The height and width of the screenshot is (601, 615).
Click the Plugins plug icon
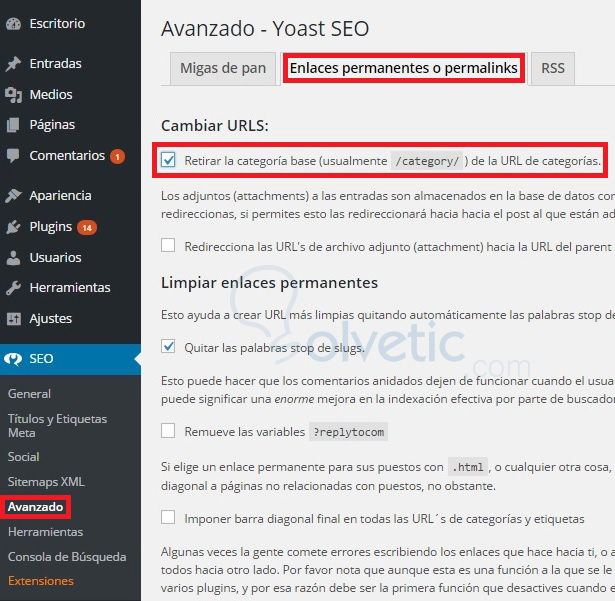[x=13, y=227]
